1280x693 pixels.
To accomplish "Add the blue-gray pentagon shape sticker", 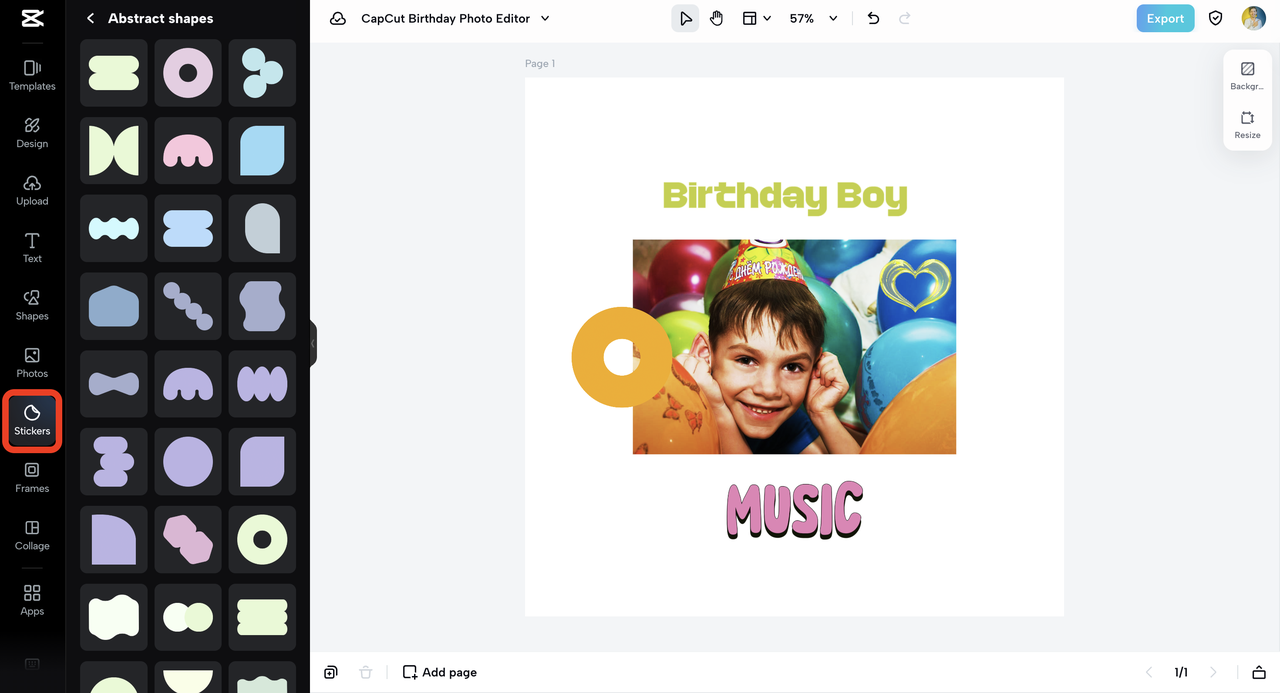I will tap(114, 306).
